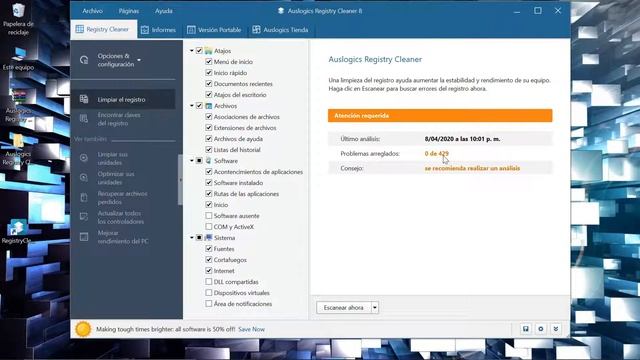Toggle the Sistema group checkbox
Image resolution: width=640 pixels, height=360 pixels.
[199, 238]
